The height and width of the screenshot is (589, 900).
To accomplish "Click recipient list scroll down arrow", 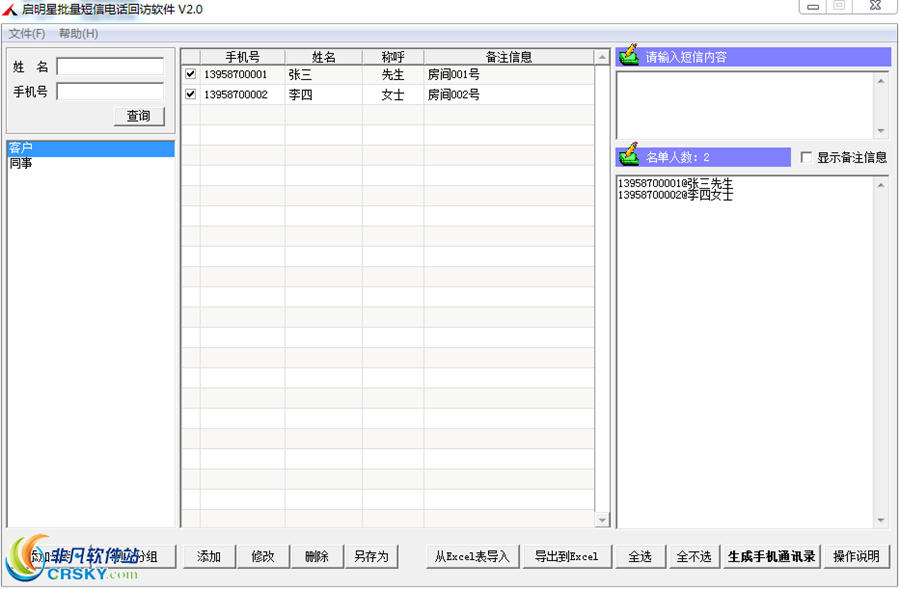I will point(881,520).
